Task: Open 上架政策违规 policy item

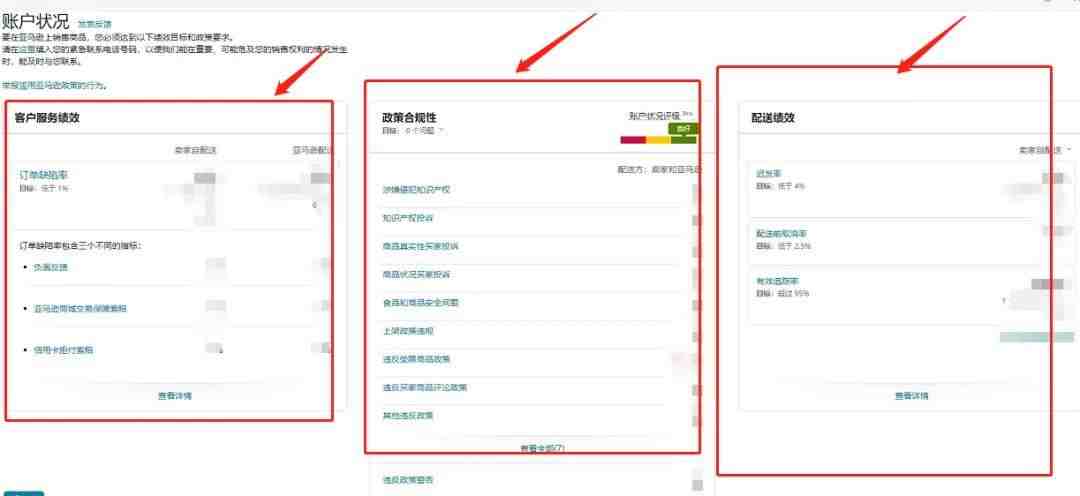Action: 408,331
